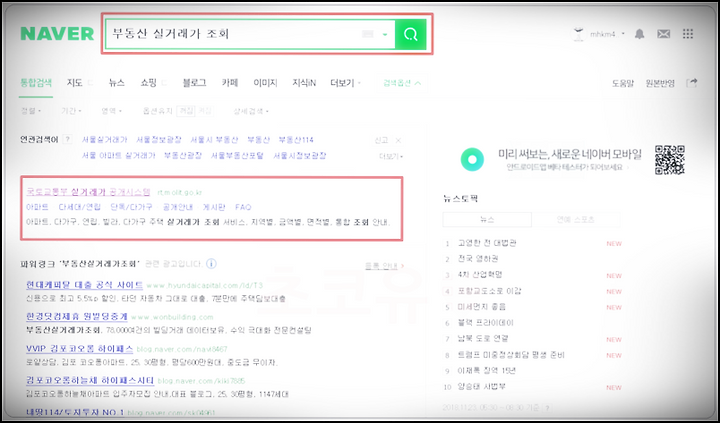Switch to the 뉴스 search tab

117,83
